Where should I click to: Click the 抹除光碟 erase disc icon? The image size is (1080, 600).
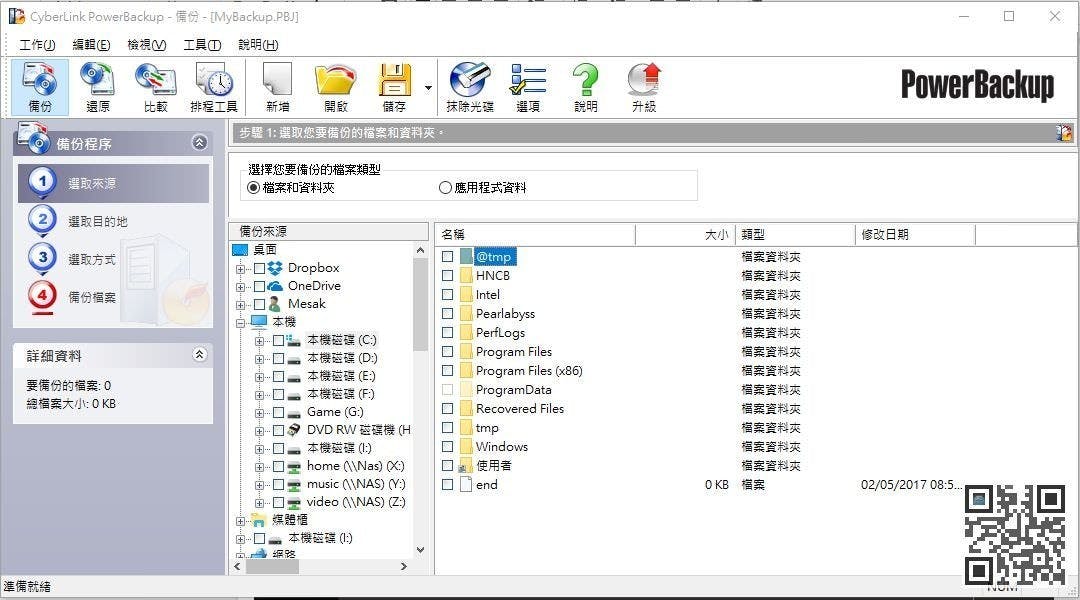[x=470, y=87]
